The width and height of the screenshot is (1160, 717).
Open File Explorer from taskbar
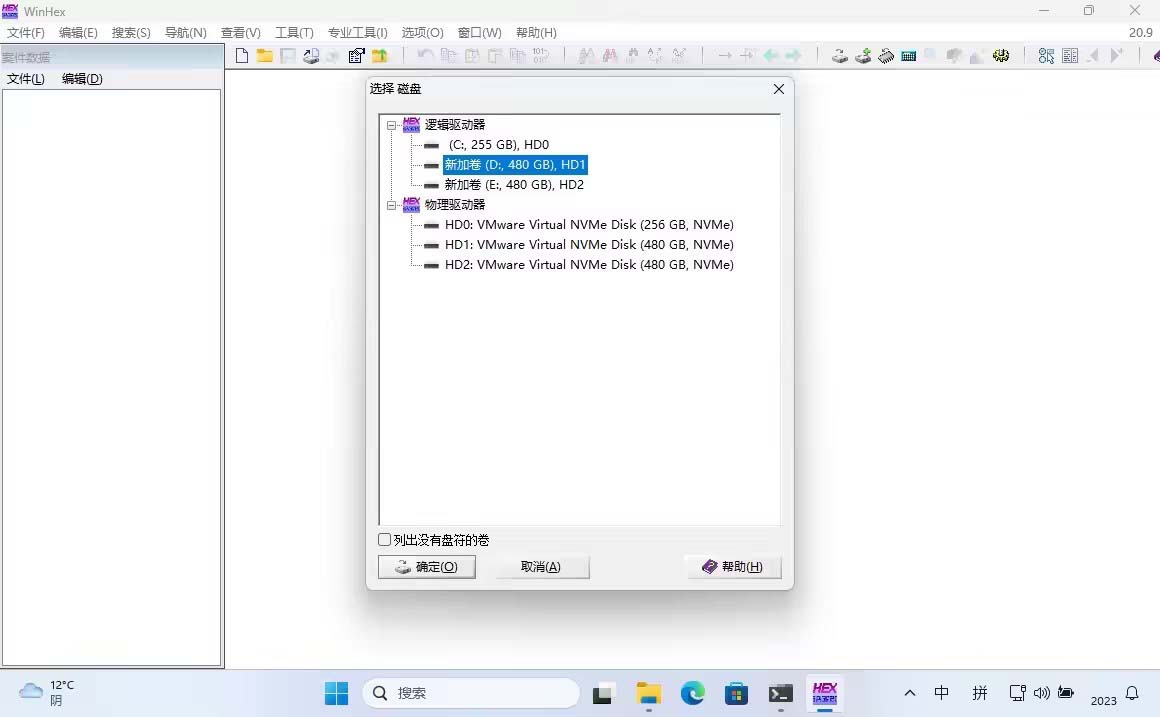click(649, 693)
